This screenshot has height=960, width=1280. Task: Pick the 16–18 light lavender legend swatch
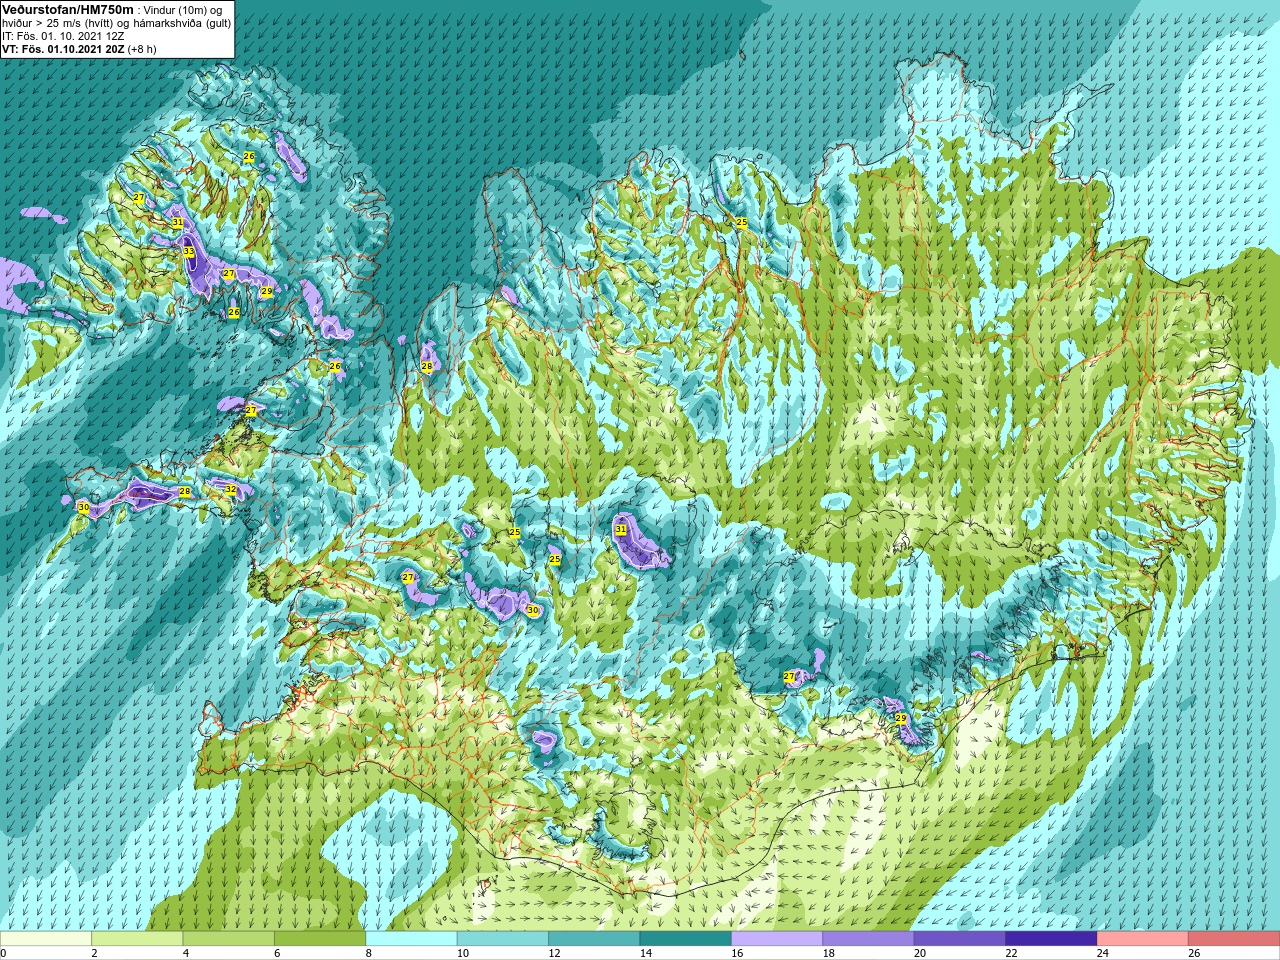coord(777,939)
